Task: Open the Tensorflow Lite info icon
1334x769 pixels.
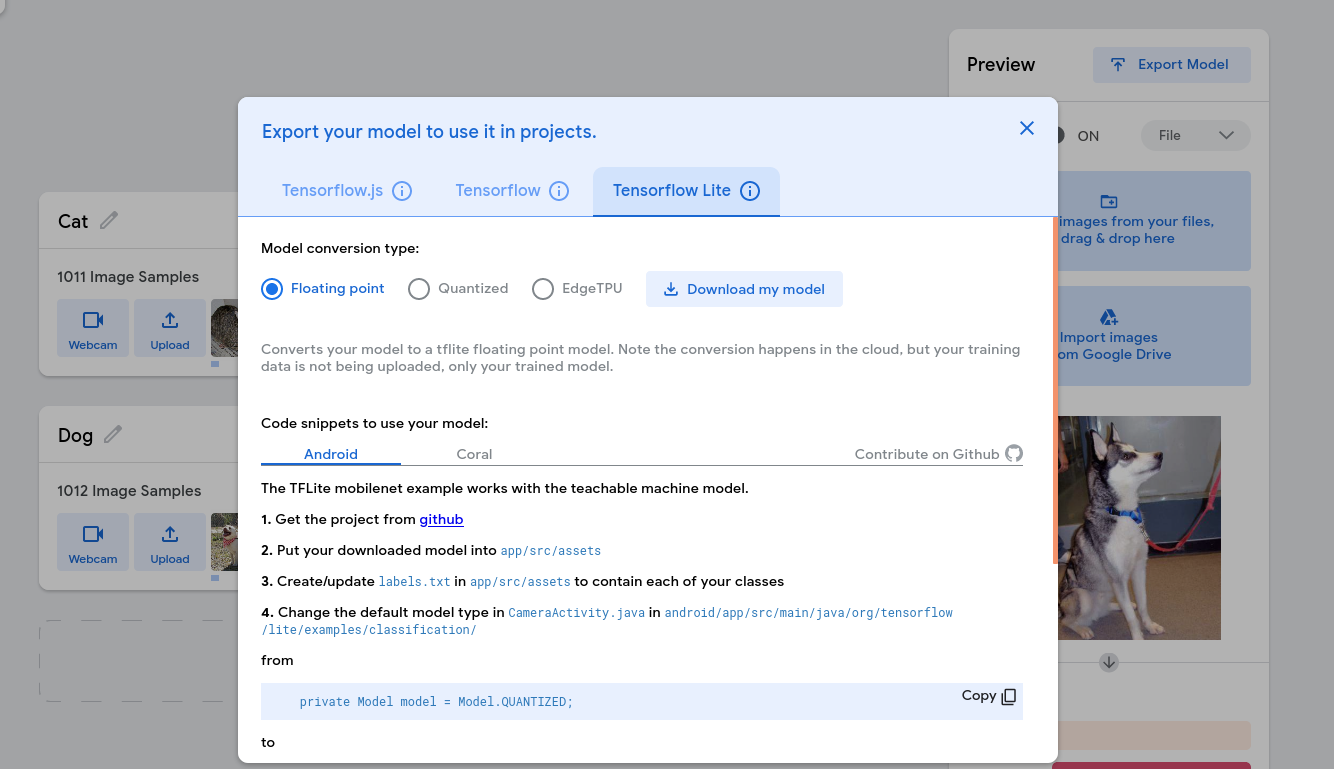Action: [x=750, y=191]
